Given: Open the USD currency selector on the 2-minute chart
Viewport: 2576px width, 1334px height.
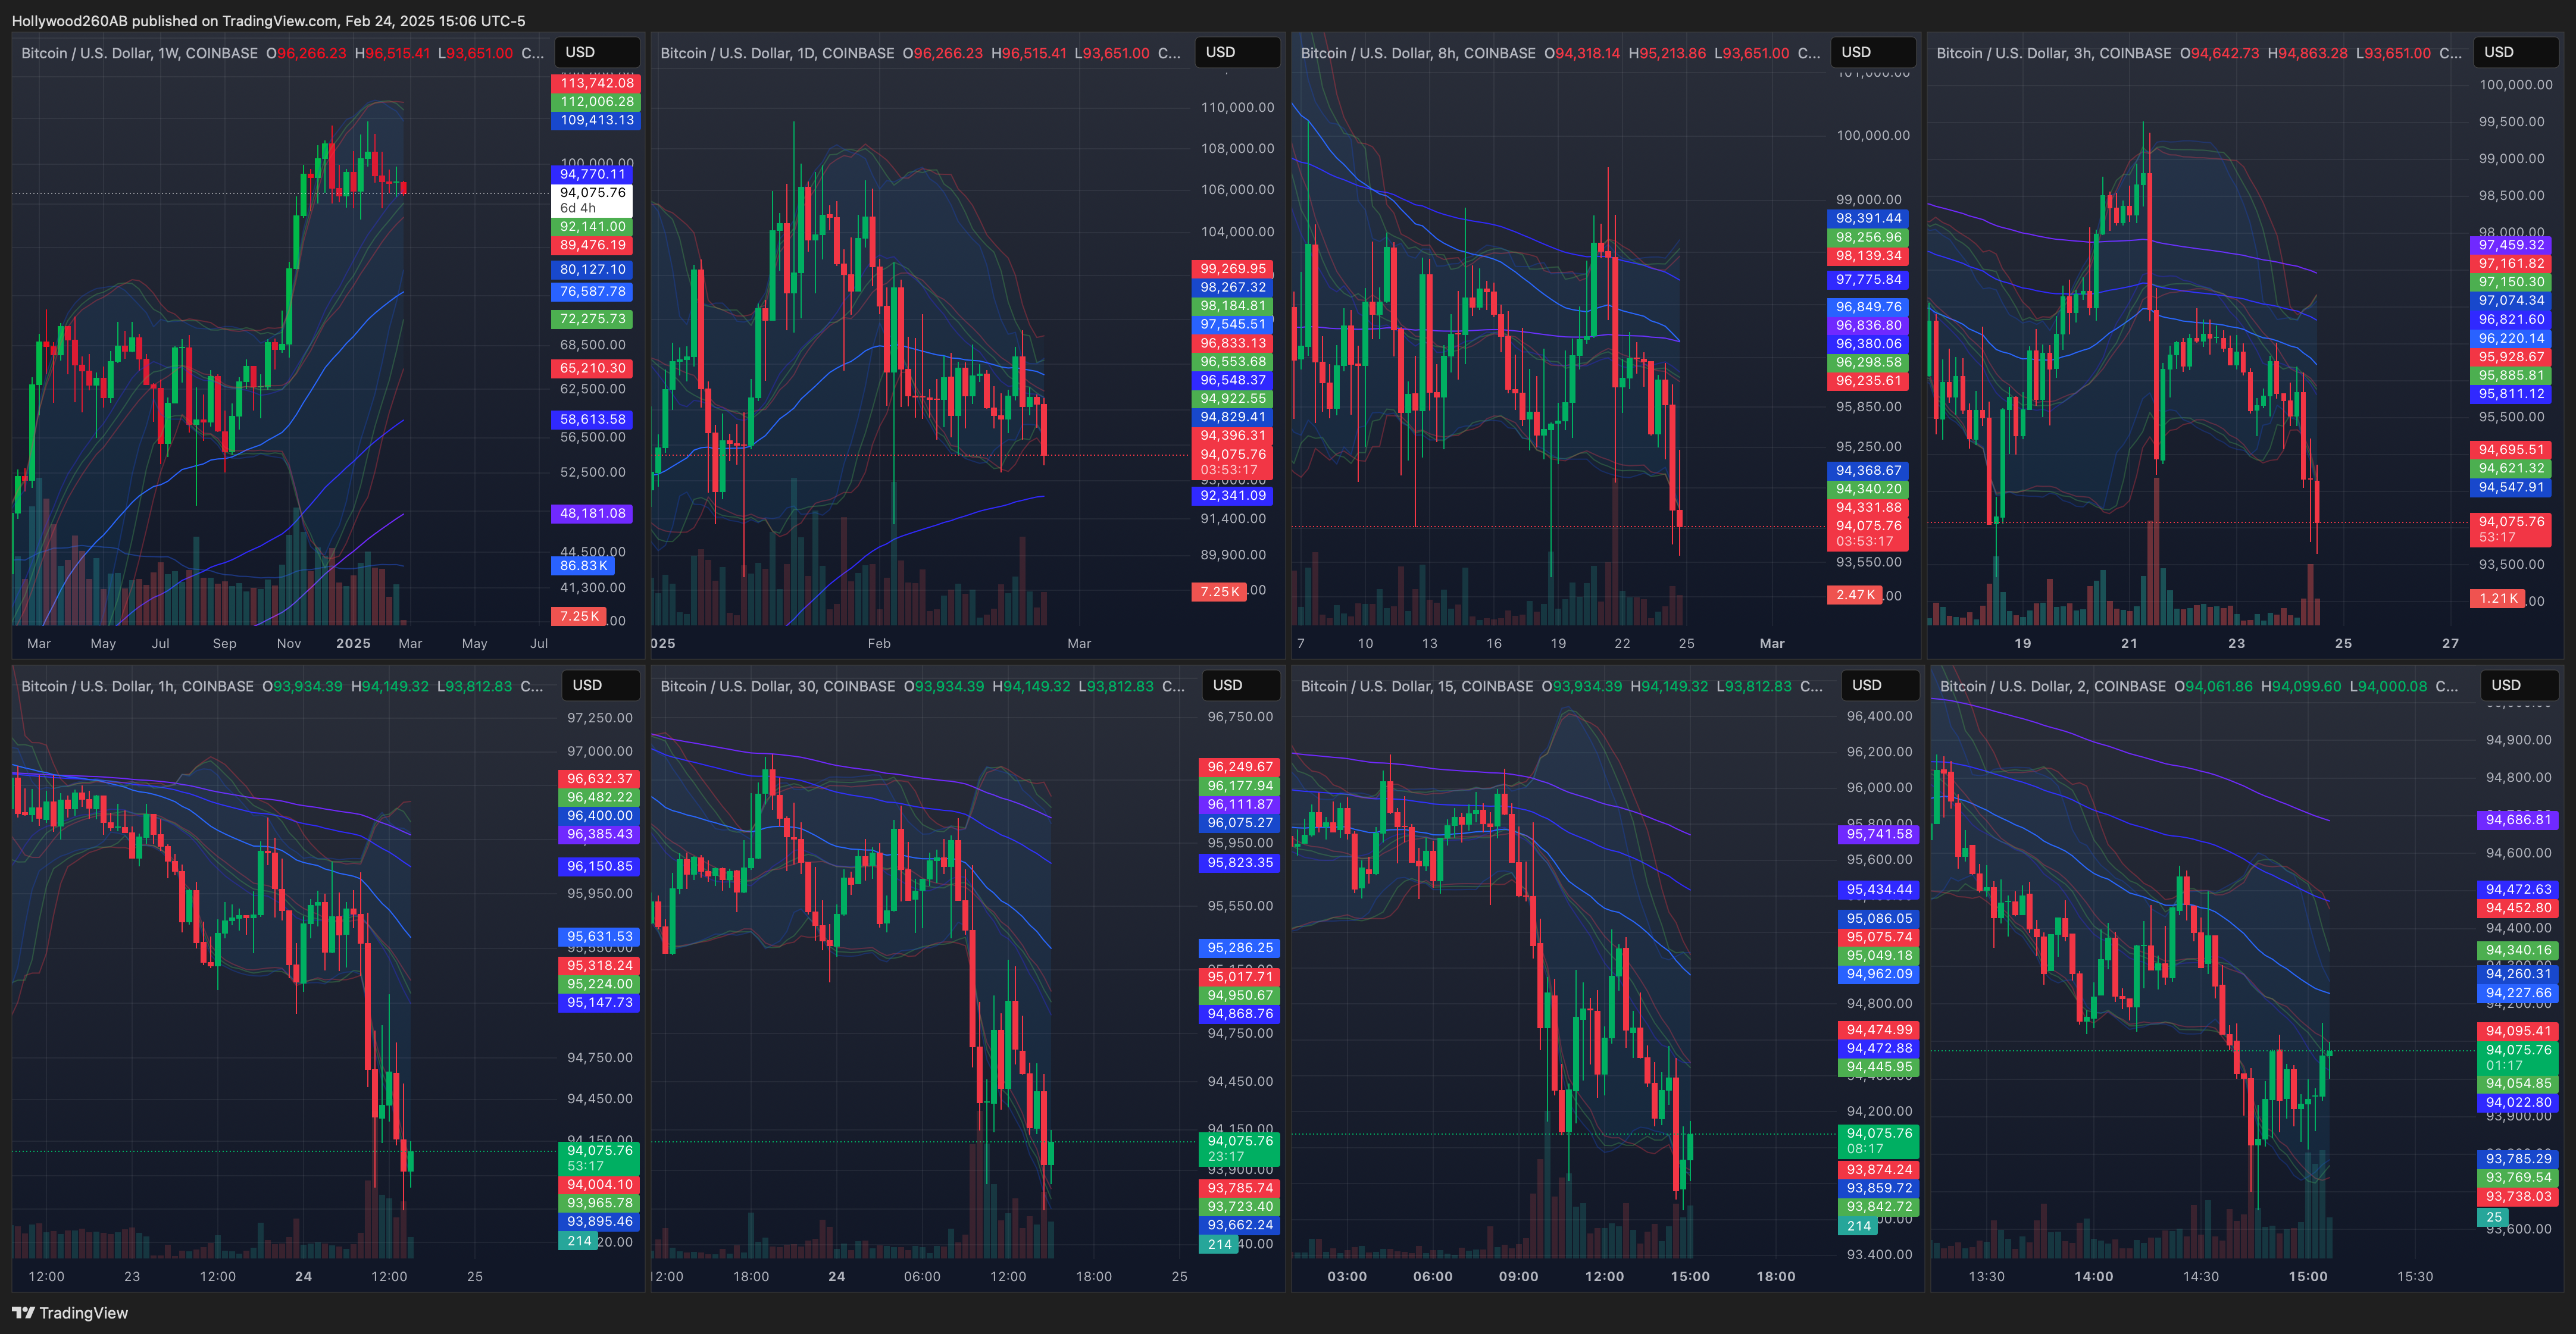Looking at the screenshot, I should click(2520, 685).
